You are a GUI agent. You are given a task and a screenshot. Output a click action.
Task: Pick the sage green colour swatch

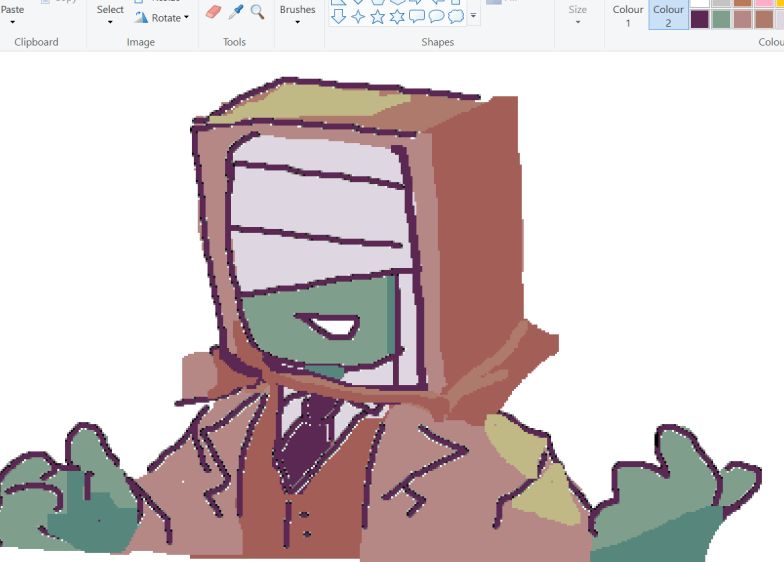tap(721, 20)
